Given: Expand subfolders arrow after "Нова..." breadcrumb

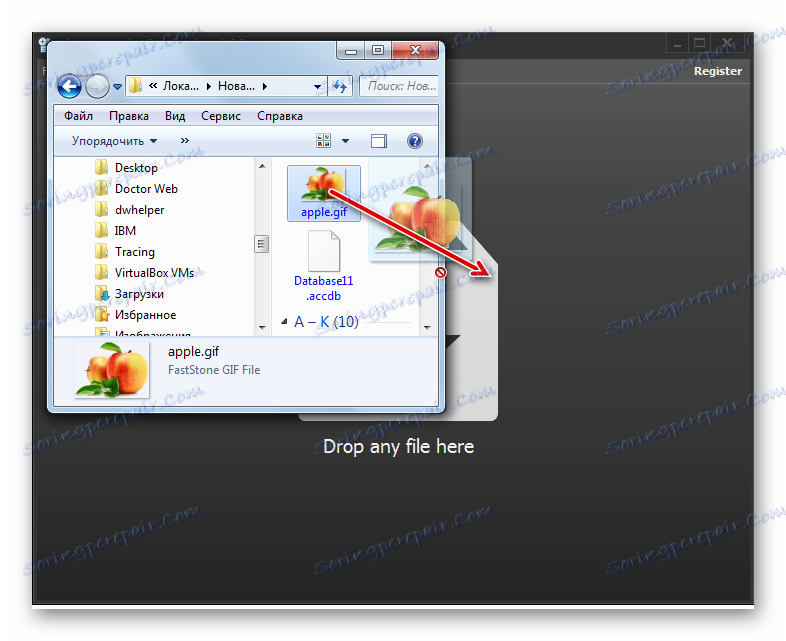Looking at the screenshot, I should pyautogui.click(x=265, y=86).
